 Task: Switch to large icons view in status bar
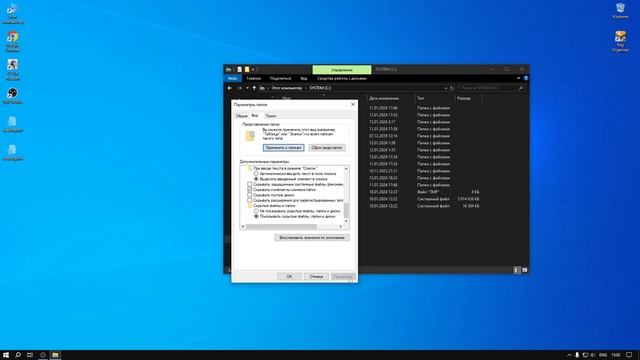pos(524,270)
